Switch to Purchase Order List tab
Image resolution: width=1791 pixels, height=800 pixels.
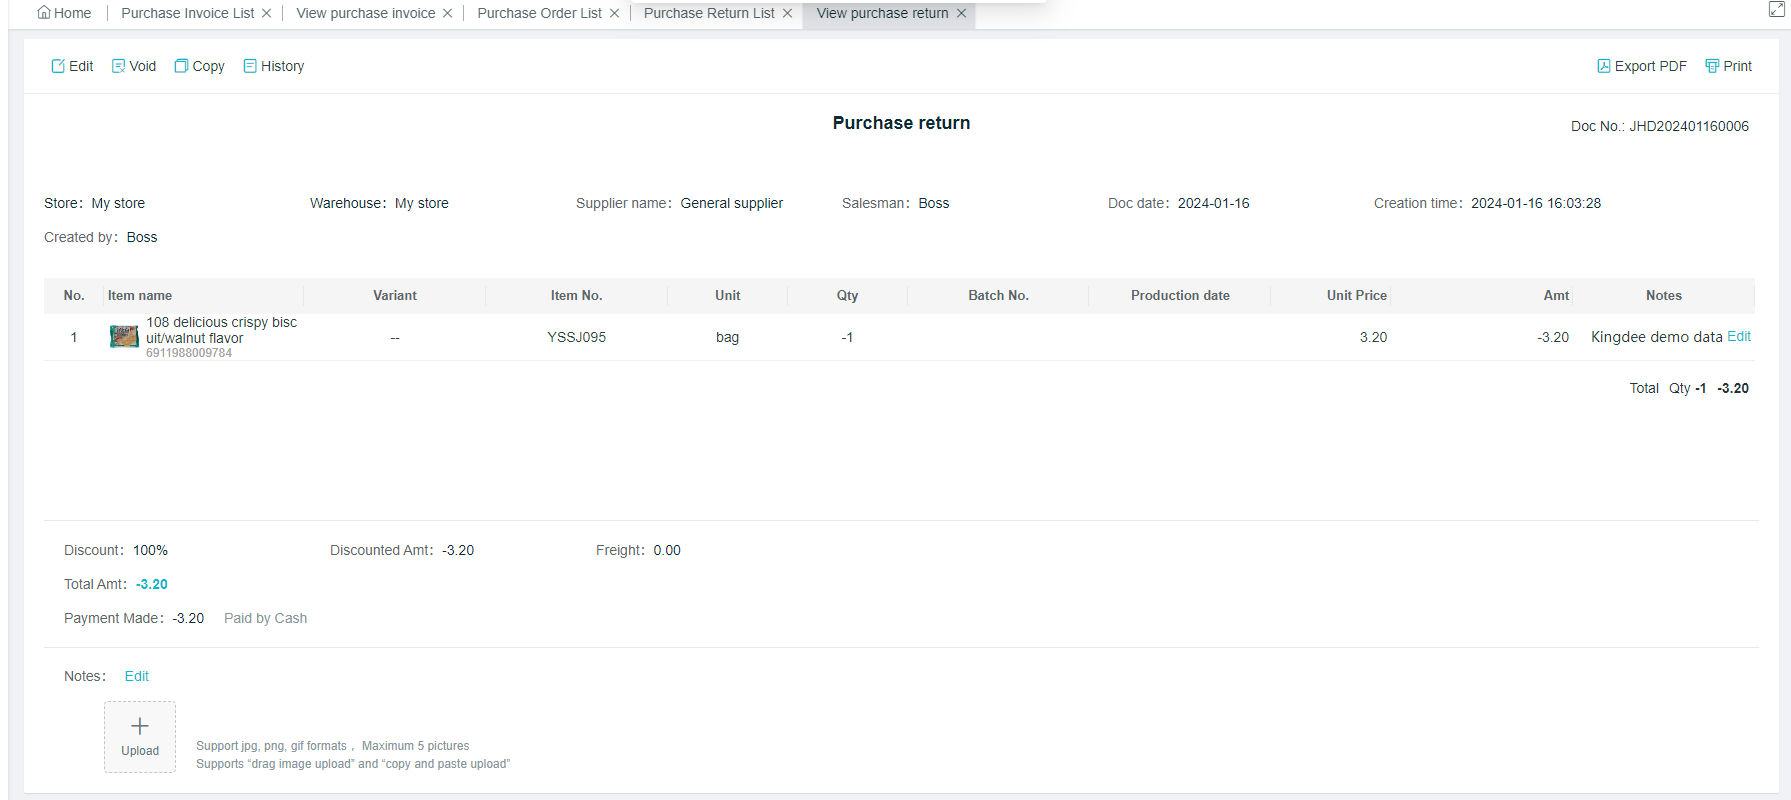point(539,13)
